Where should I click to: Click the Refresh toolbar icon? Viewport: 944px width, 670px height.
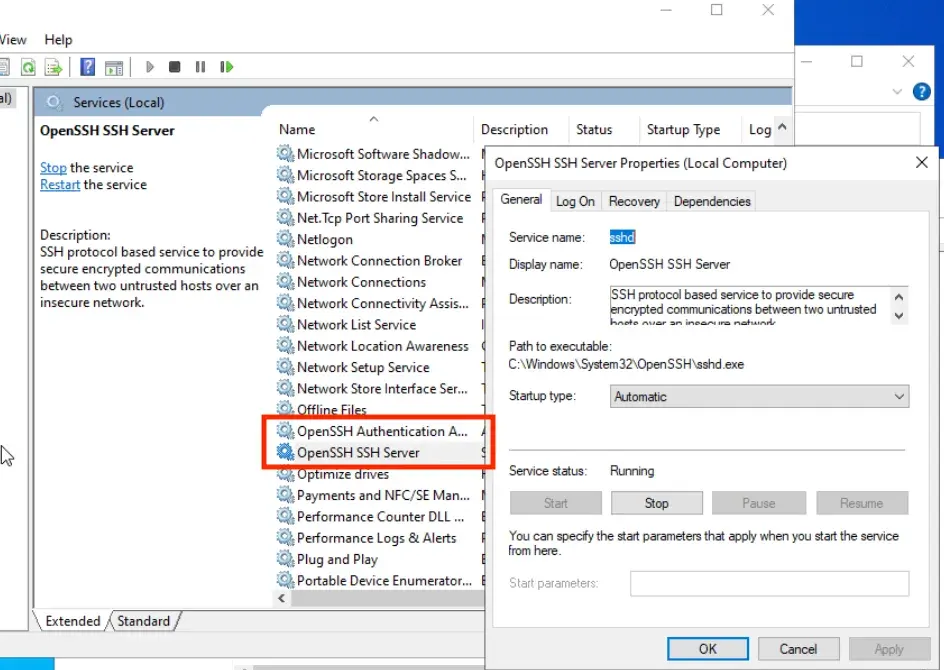click(x=28, y=67)
